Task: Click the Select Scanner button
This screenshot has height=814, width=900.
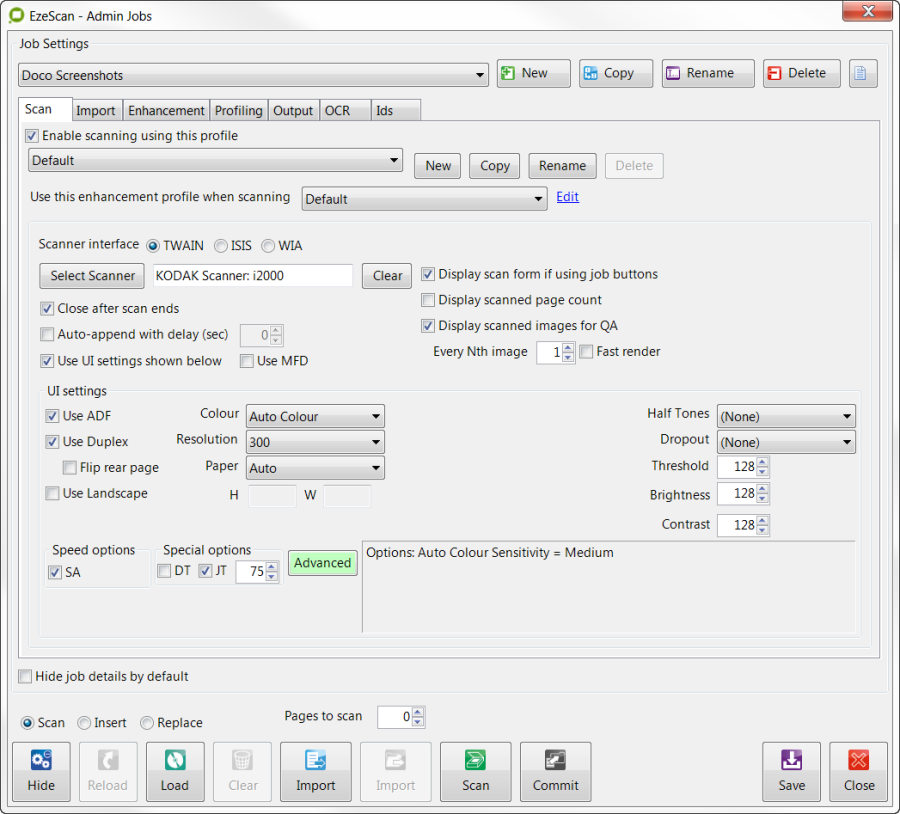Action: 91,276
